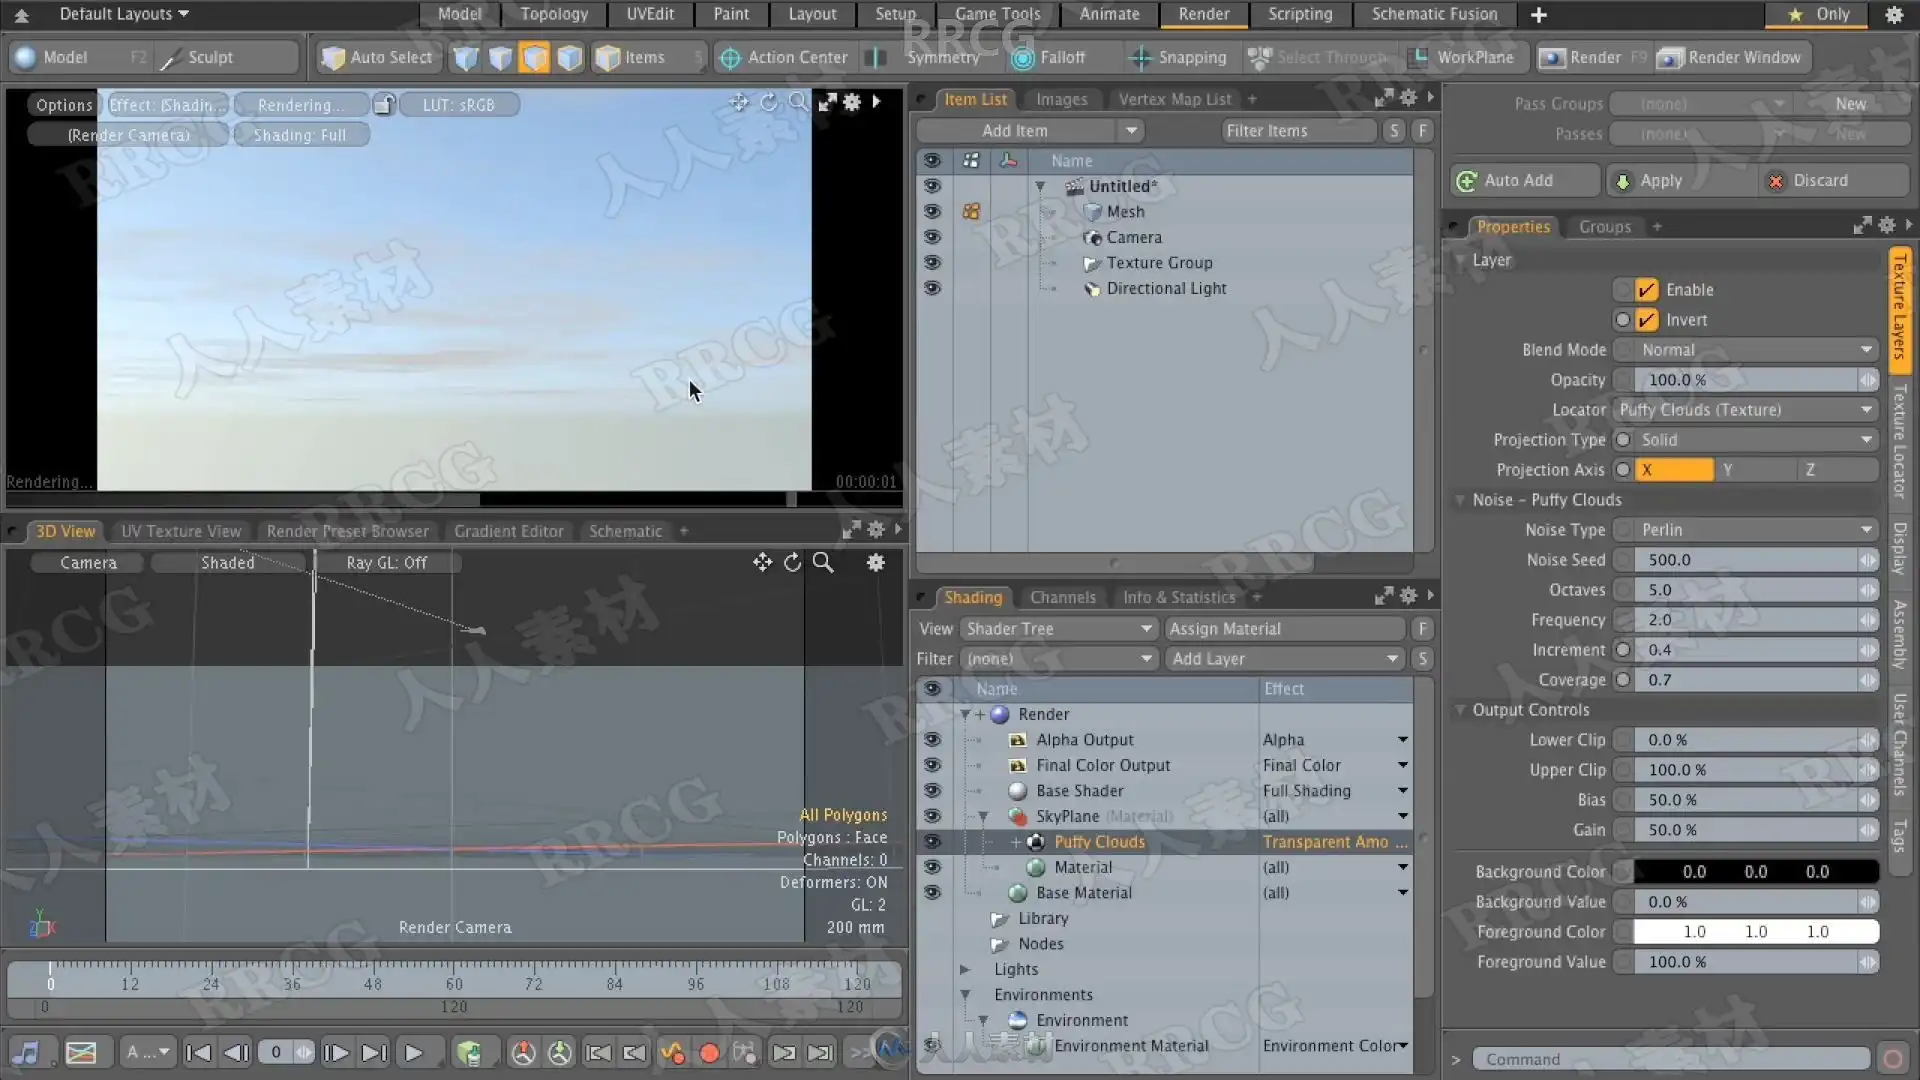Expand the Lights tree group
The height and width of the screenshot is (1080, 1920).
click(965, 969)
